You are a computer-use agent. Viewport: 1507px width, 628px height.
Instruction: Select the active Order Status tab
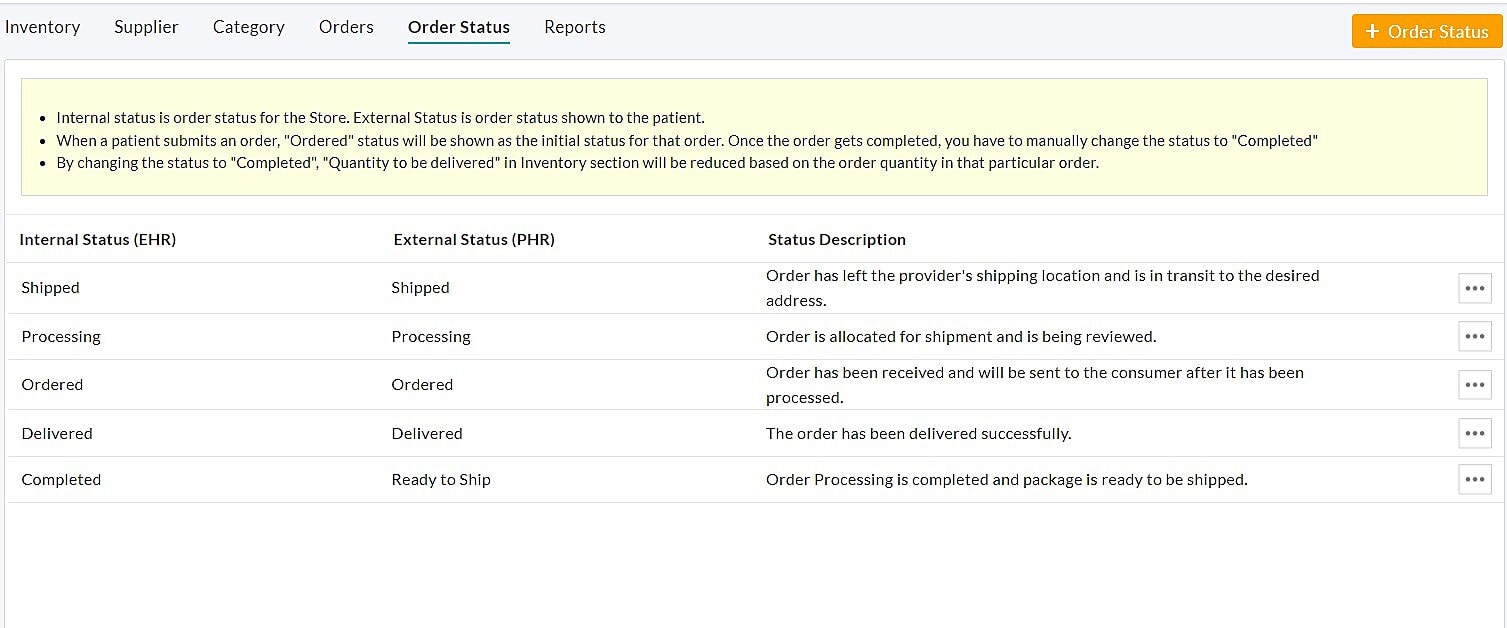(x=458, y=27)
